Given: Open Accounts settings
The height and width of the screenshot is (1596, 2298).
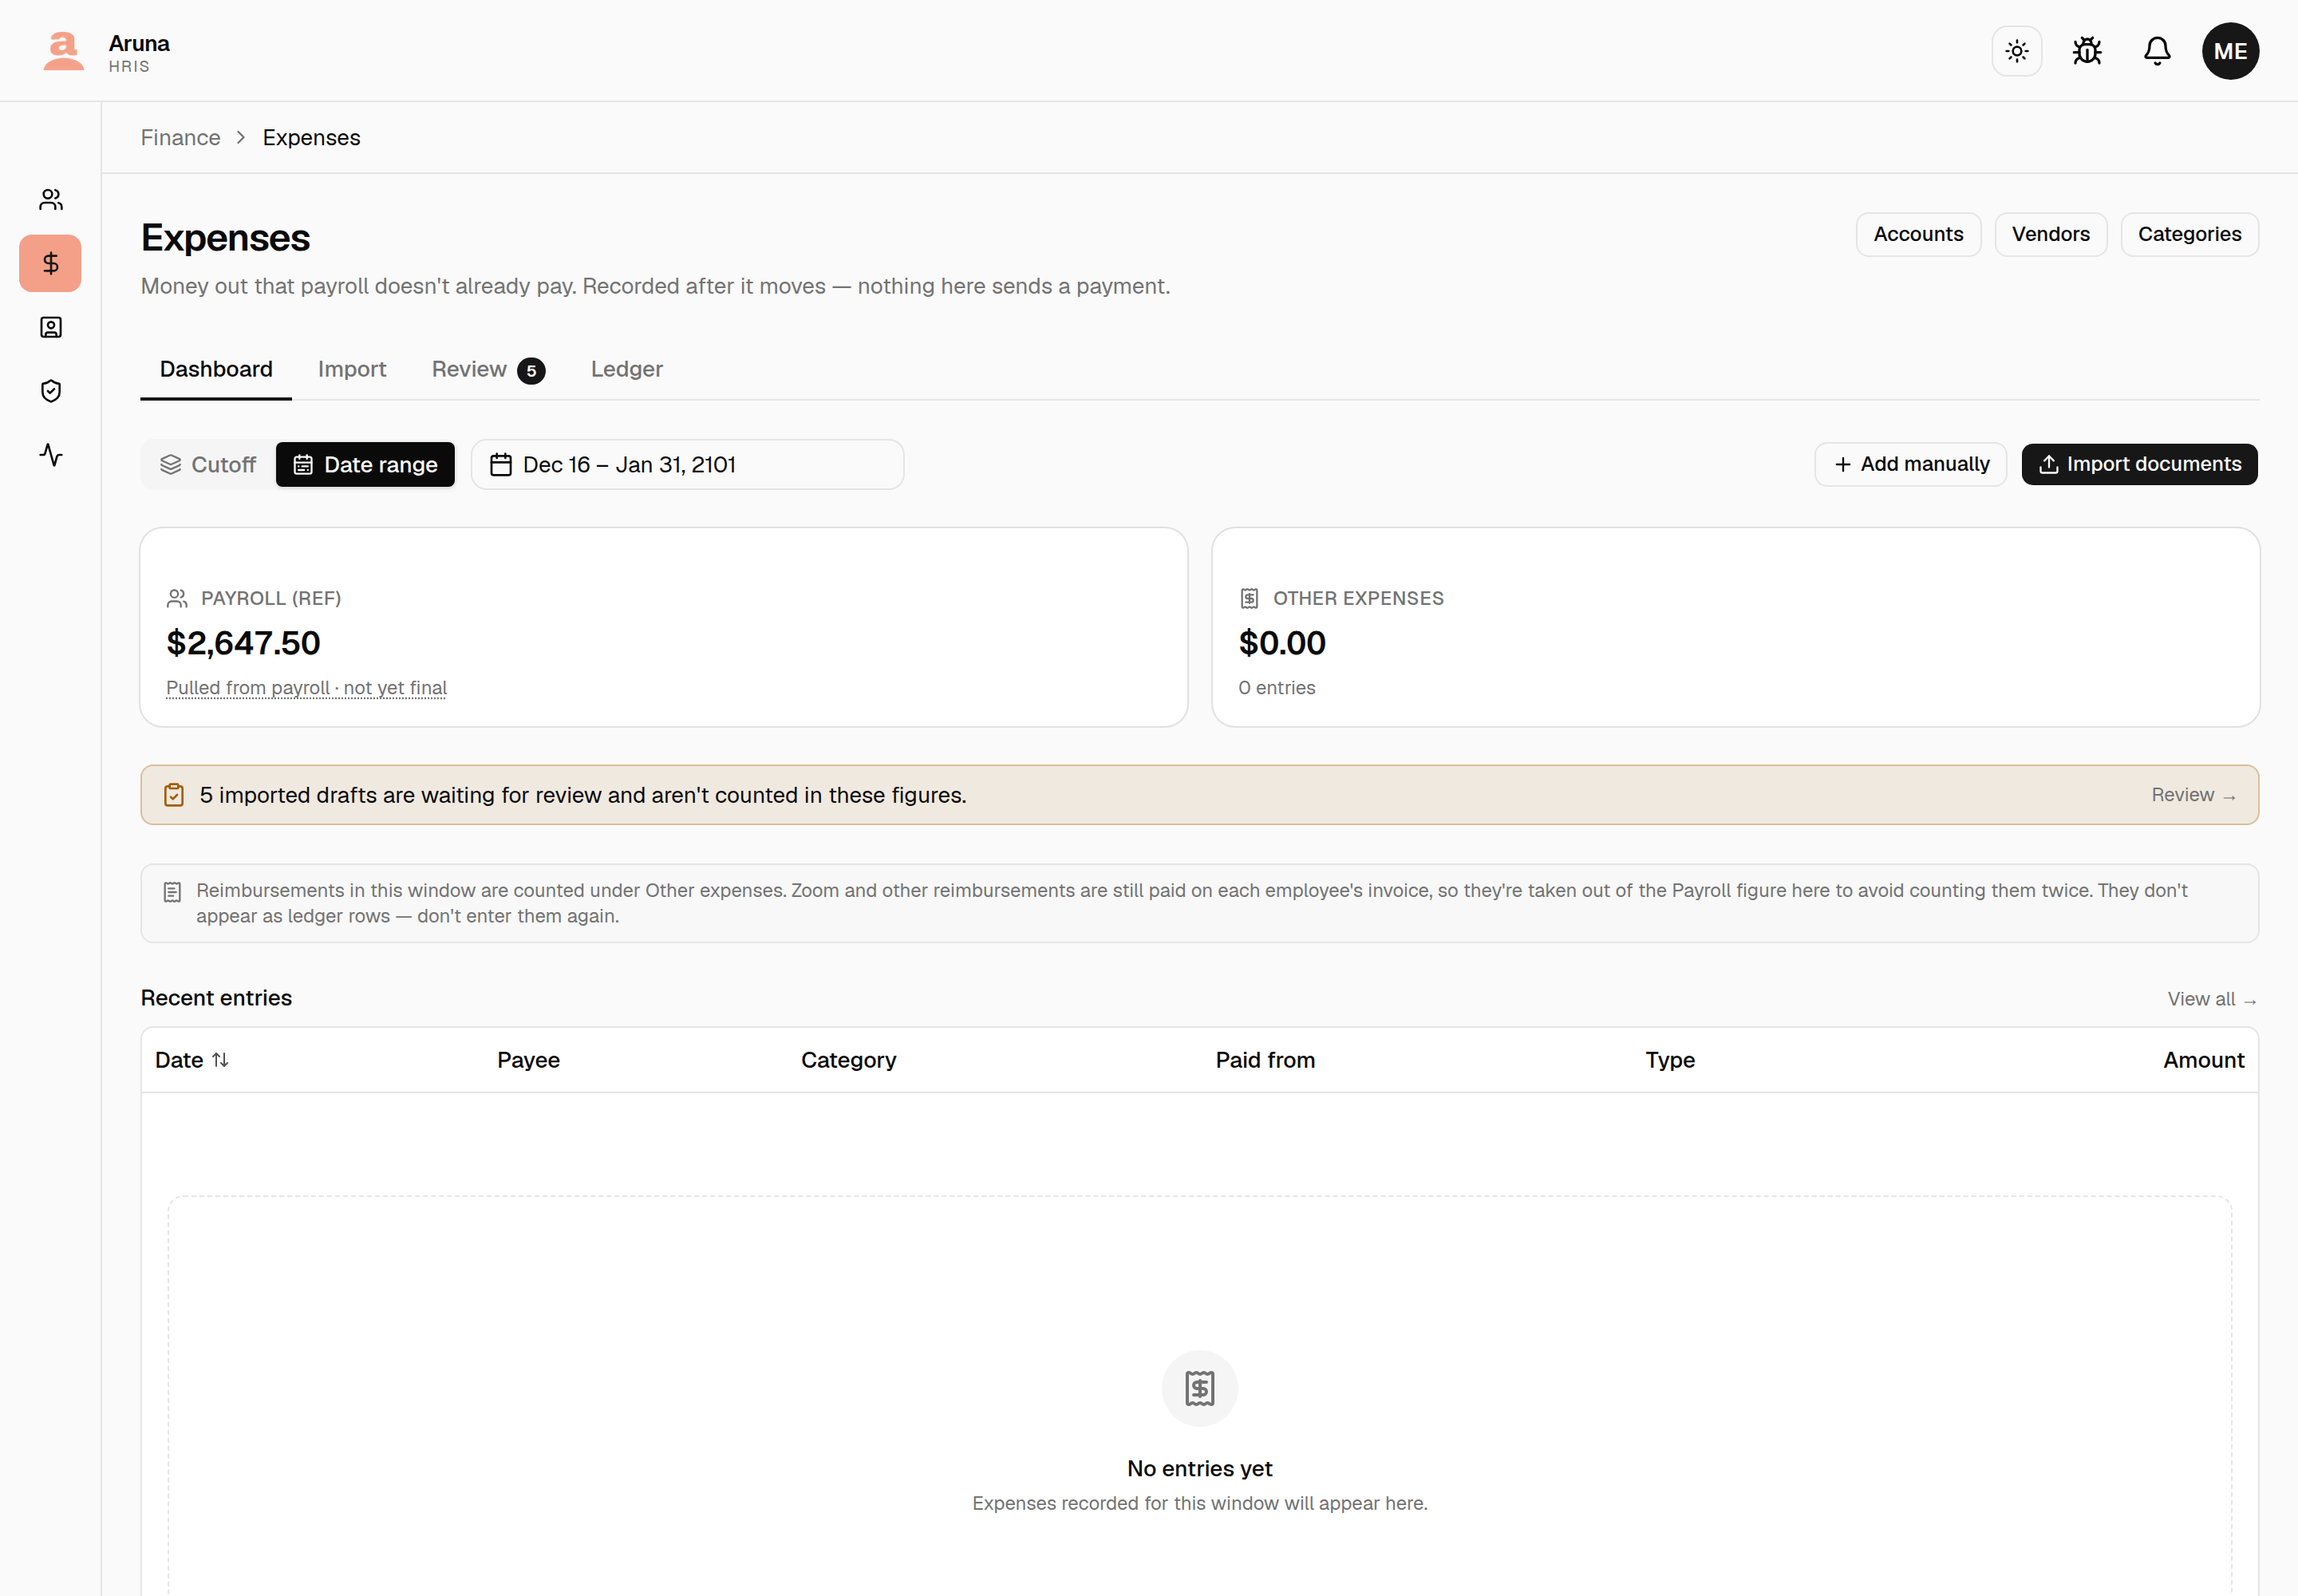Looking at the screenshot, I should pyautogui.click(x=1918, y=234).
